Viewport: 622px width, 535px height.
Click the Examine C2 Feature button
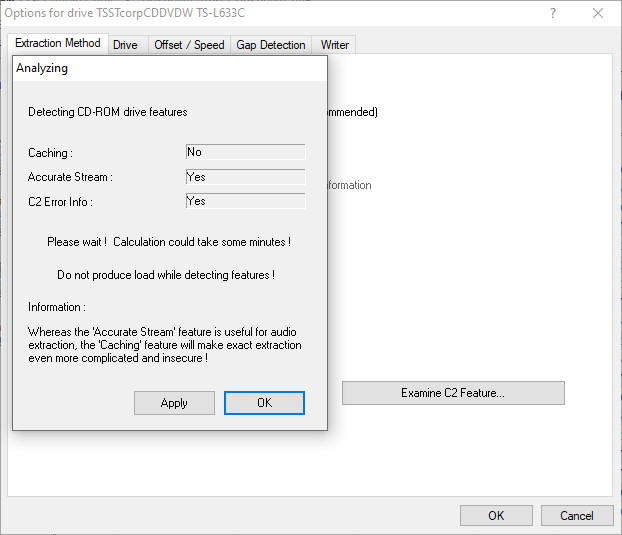(453, 393)
